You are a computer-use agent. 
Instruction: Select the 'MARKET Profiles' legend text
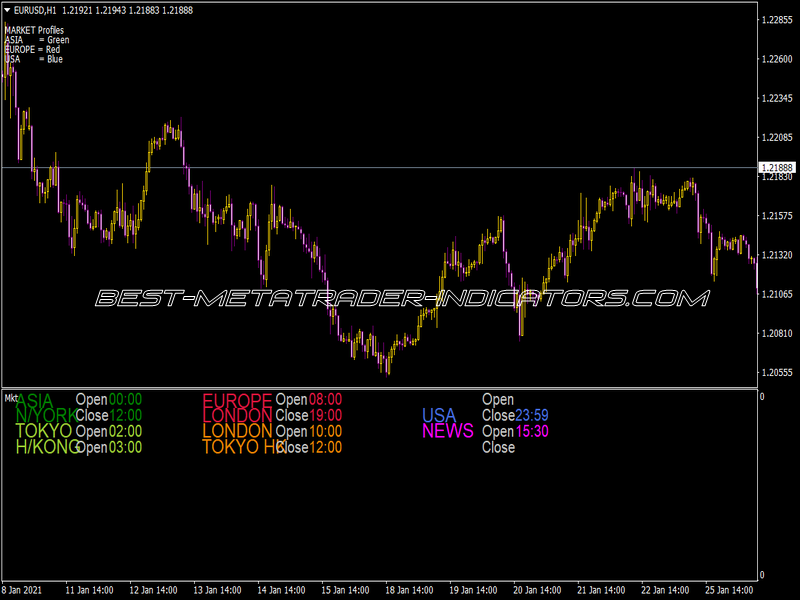[34, 30]
